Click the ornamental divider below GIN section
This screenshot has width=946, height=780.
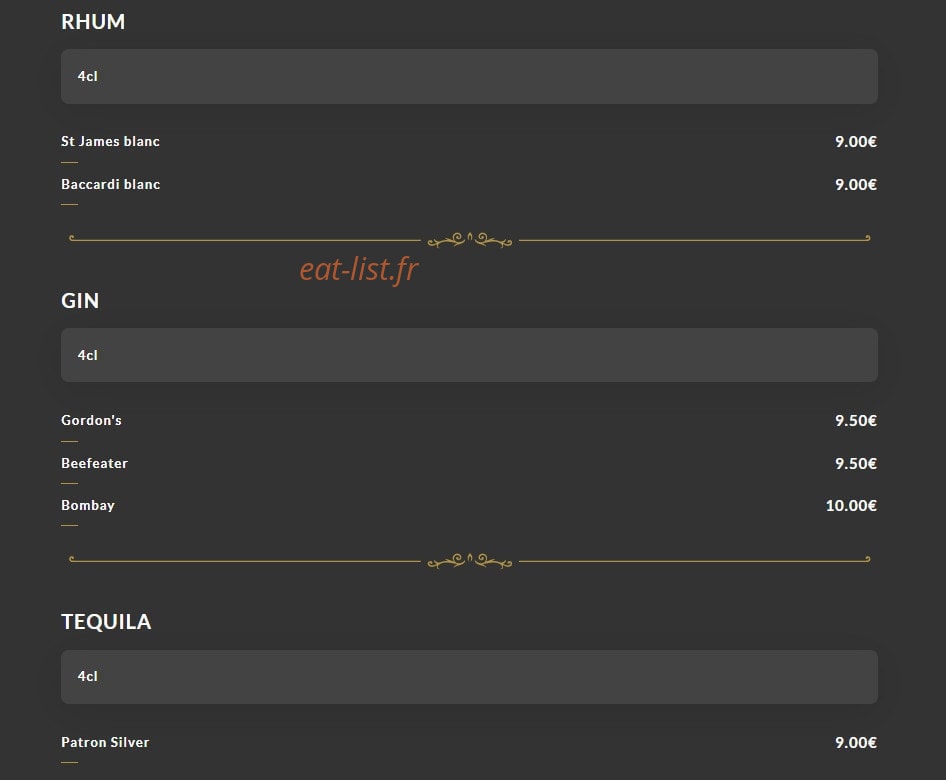tap(469, 561)
